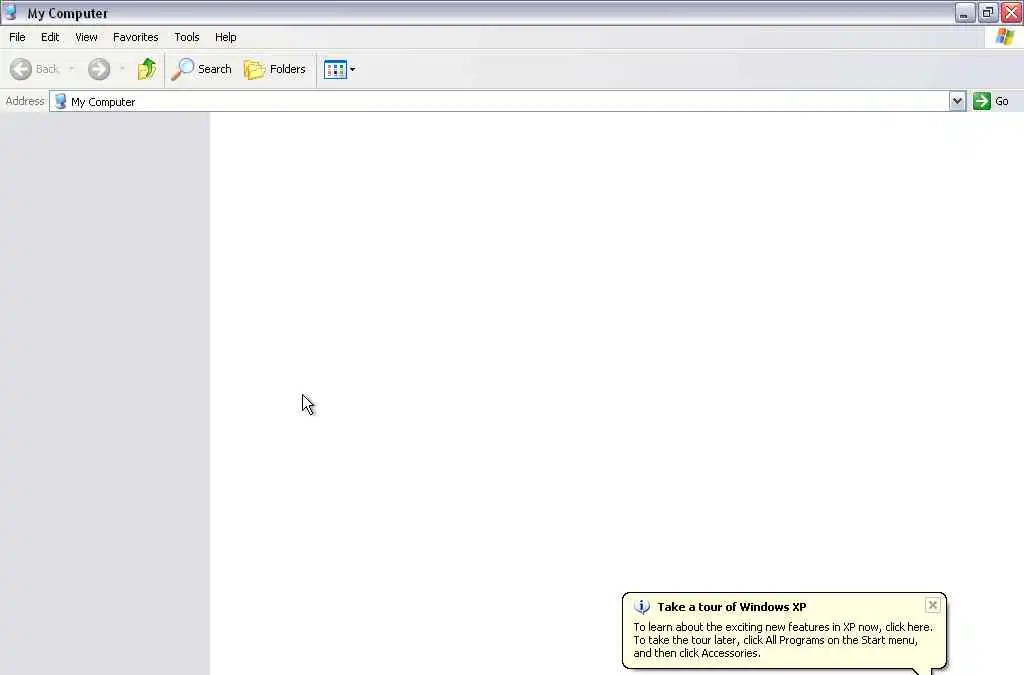
Task: Click the Windows flag logo
Action: [1004, 37]
